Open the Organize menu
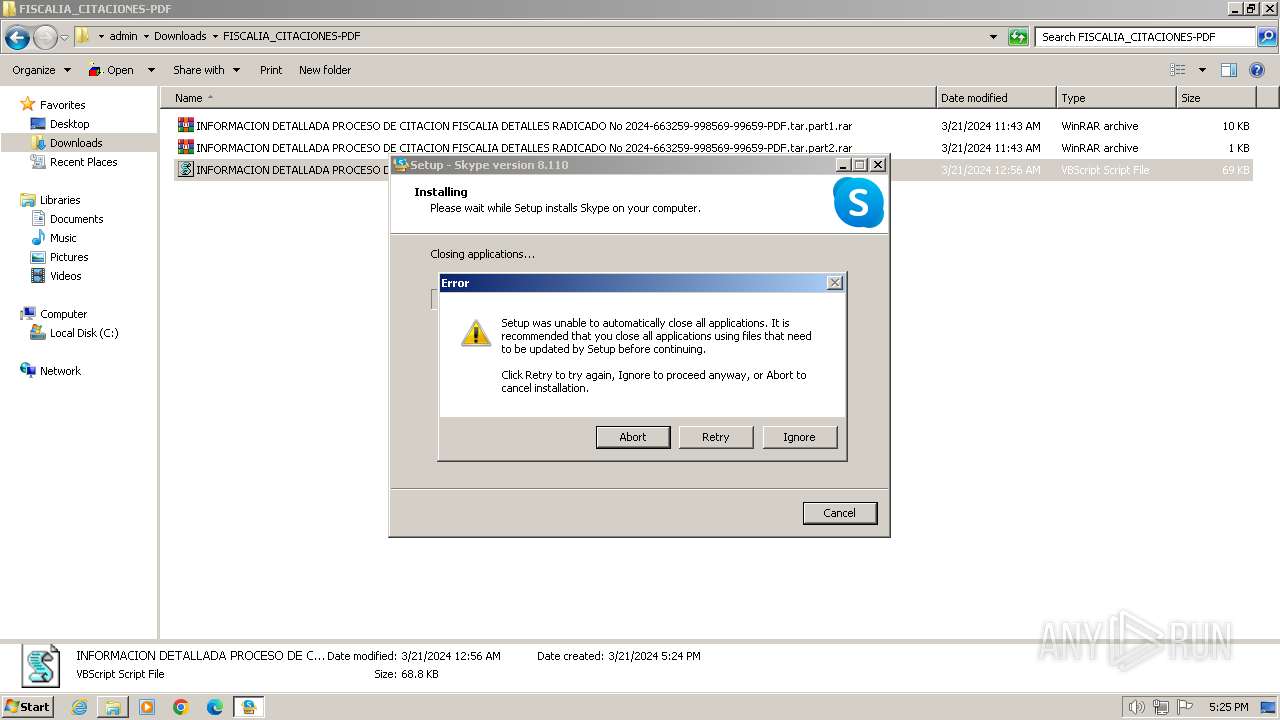This screenshot has width=1280, height=720. [41, 70]
